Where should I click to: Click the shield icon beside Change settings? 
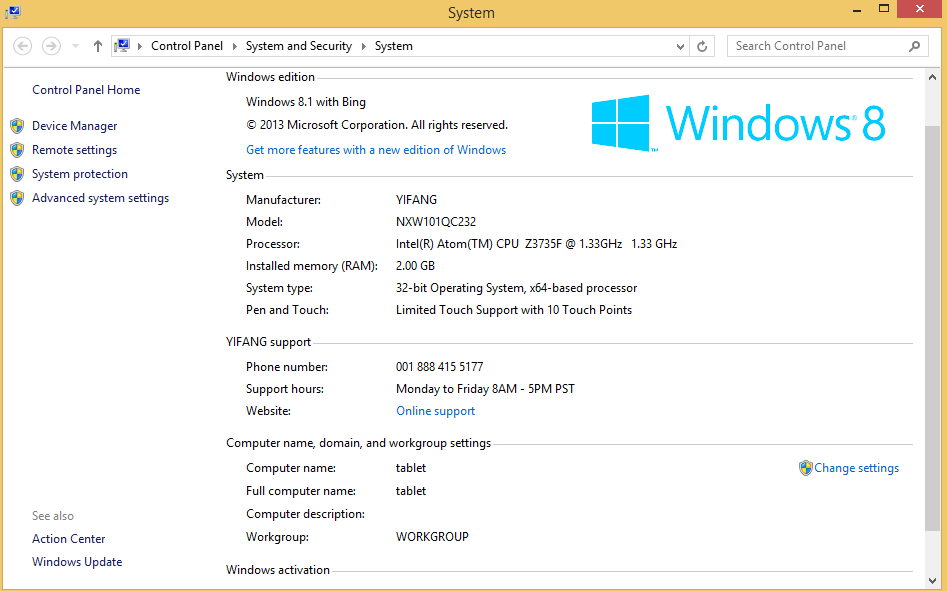806,468
